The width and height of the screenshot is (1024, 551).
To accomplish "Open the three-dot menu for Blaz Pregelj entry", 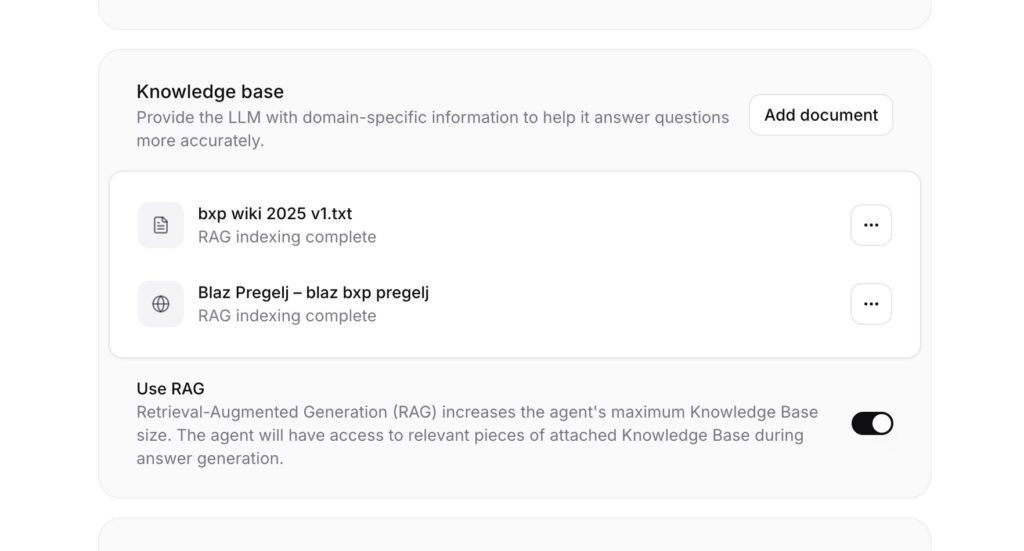I will (x=871, y=304).
